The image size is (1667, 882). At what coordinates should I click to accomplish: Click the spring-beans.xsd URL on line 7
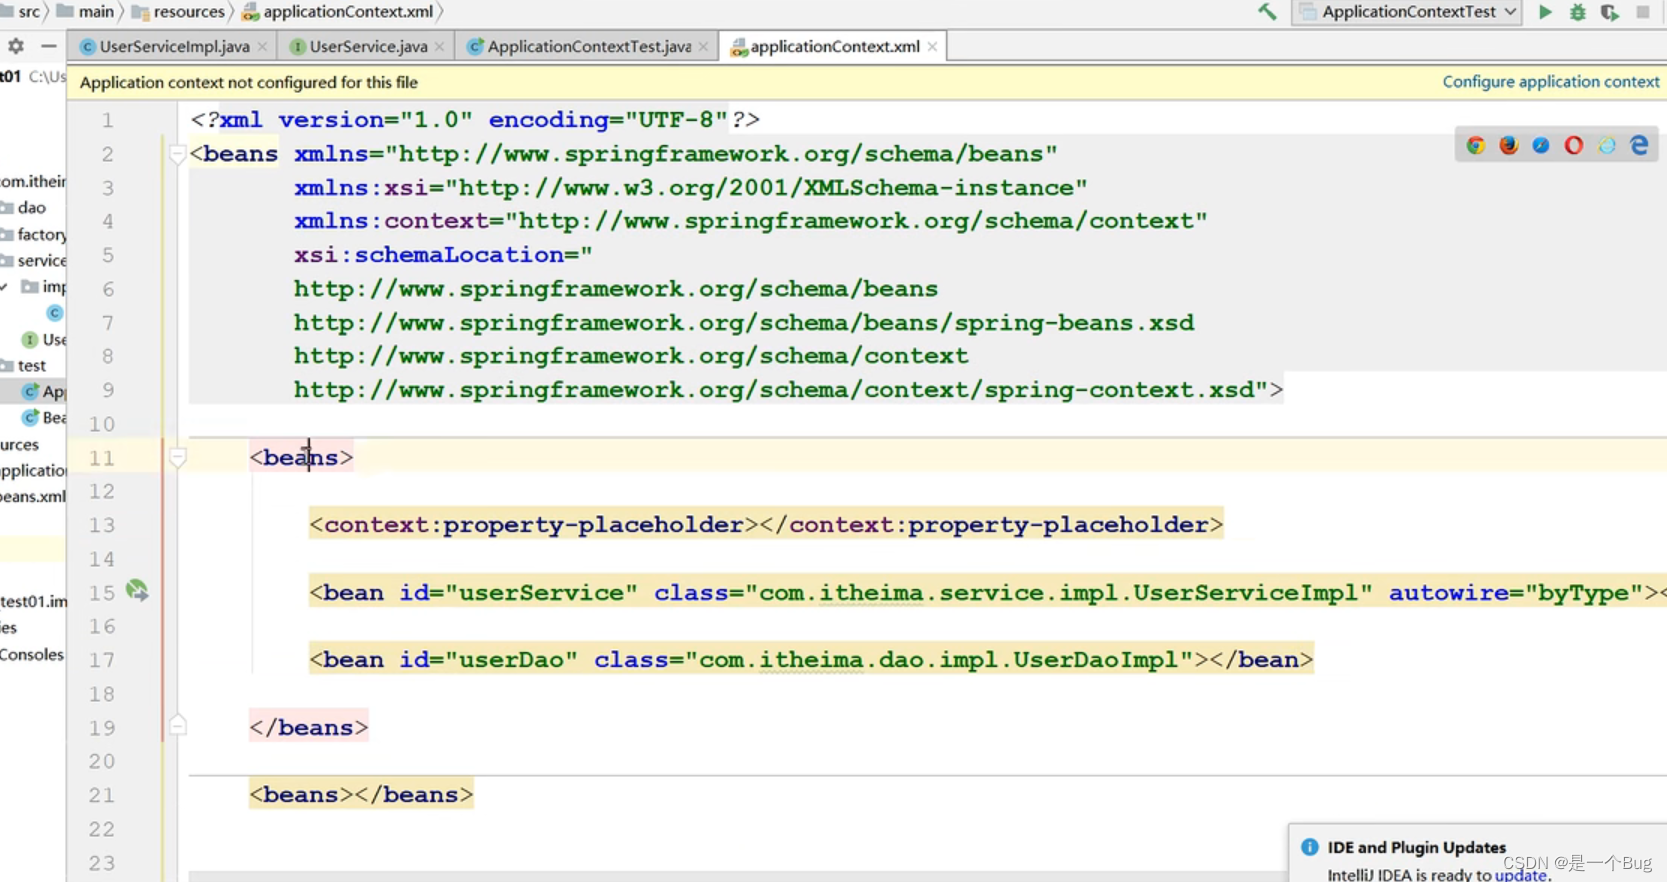pyautogui.click(x=744, y=323)
